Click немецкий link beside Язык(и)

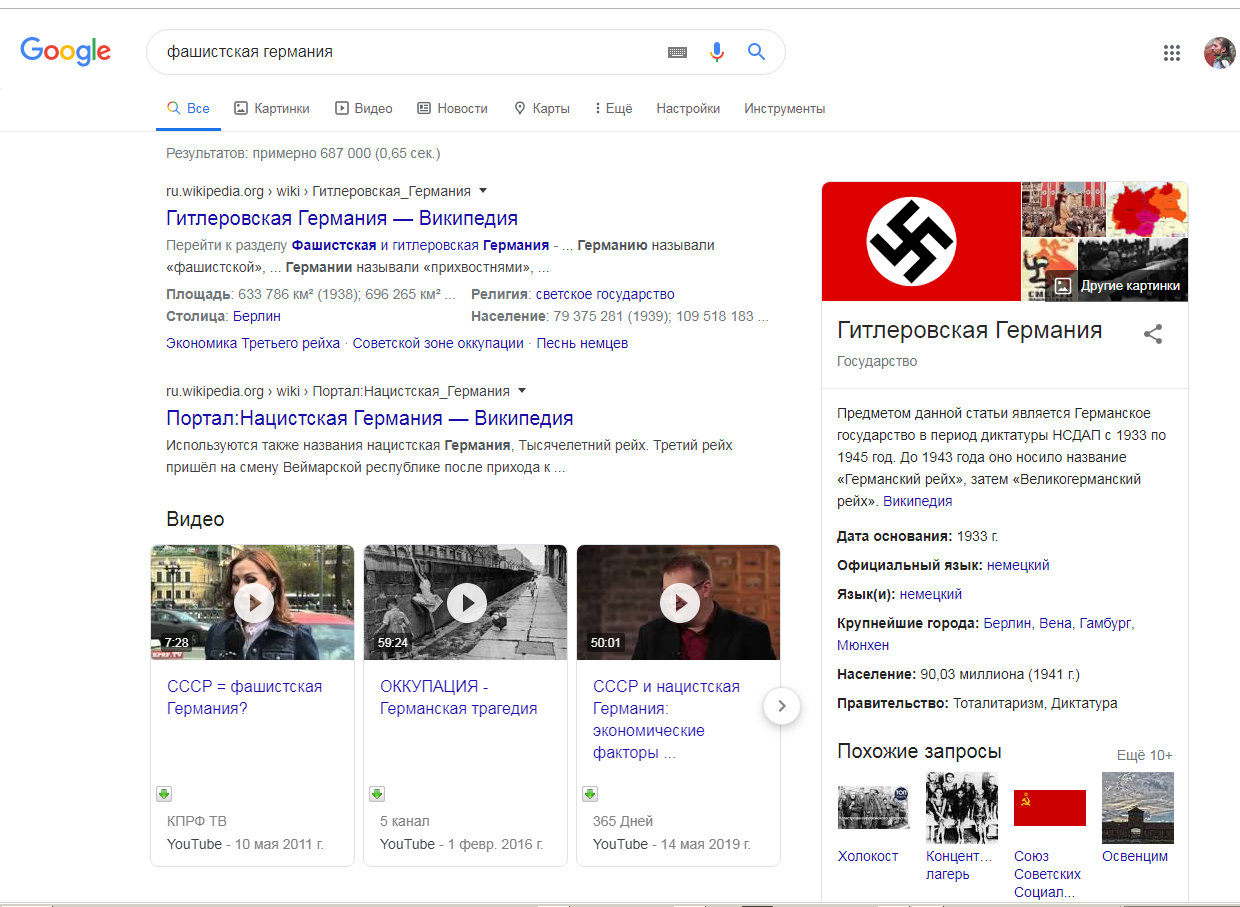coord(931,594)
